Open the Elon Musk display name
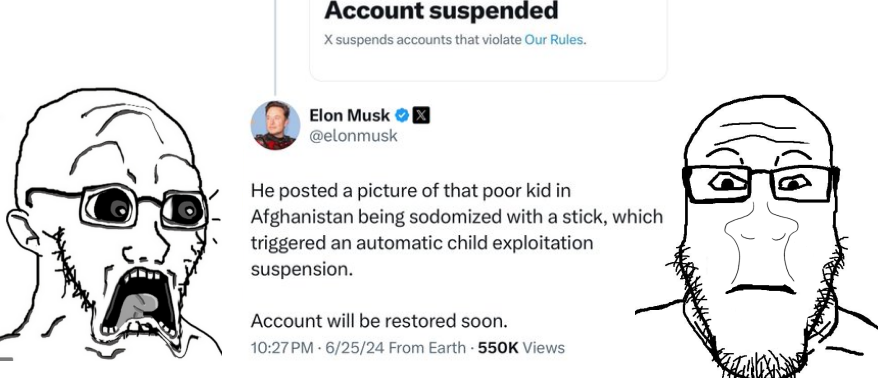The image size is (878, 378). [x=349, y=115]
